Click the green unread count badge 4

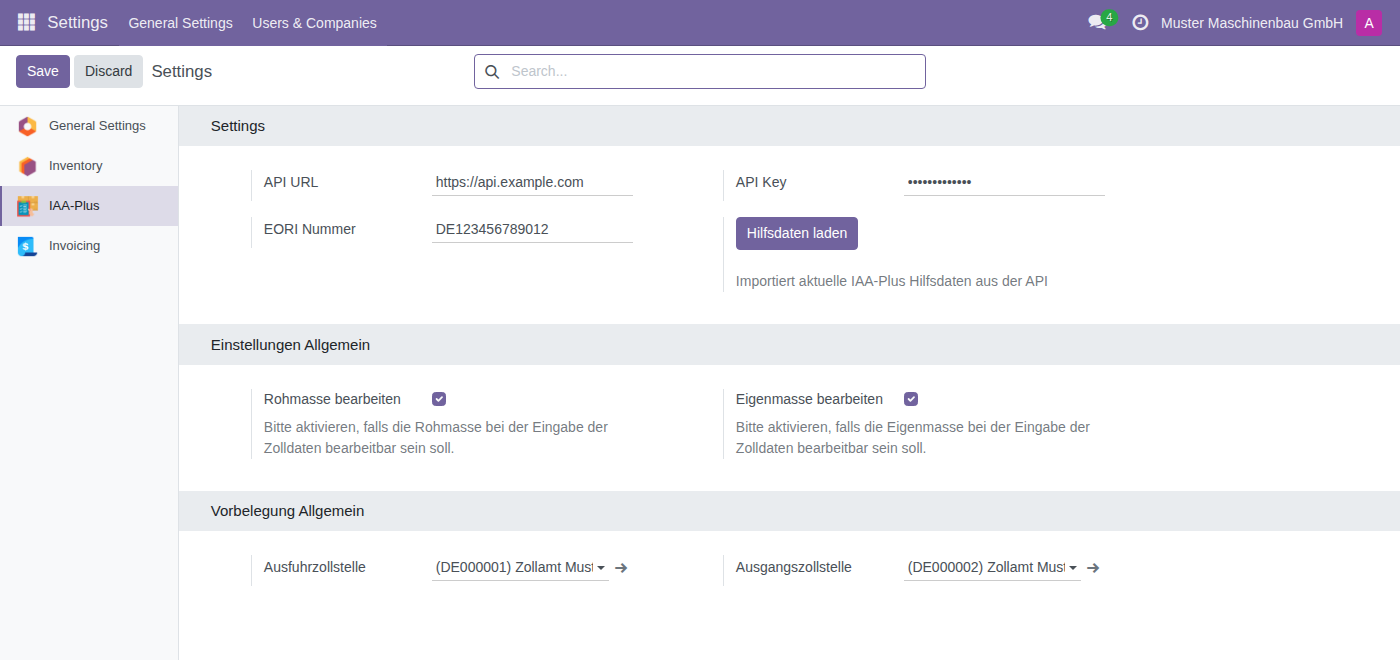pyautogui.click(x=1109, y=17)
